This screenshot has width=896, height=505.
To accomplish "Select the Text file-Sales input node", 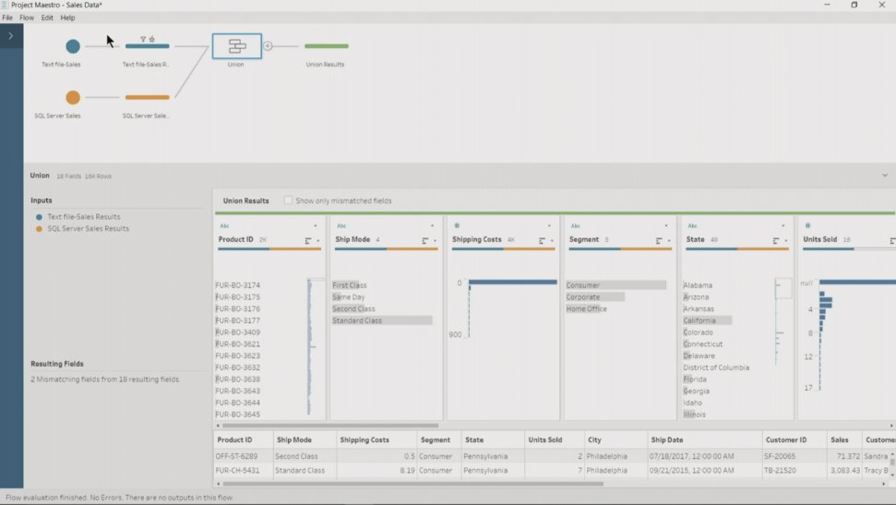I will [73, 46].
